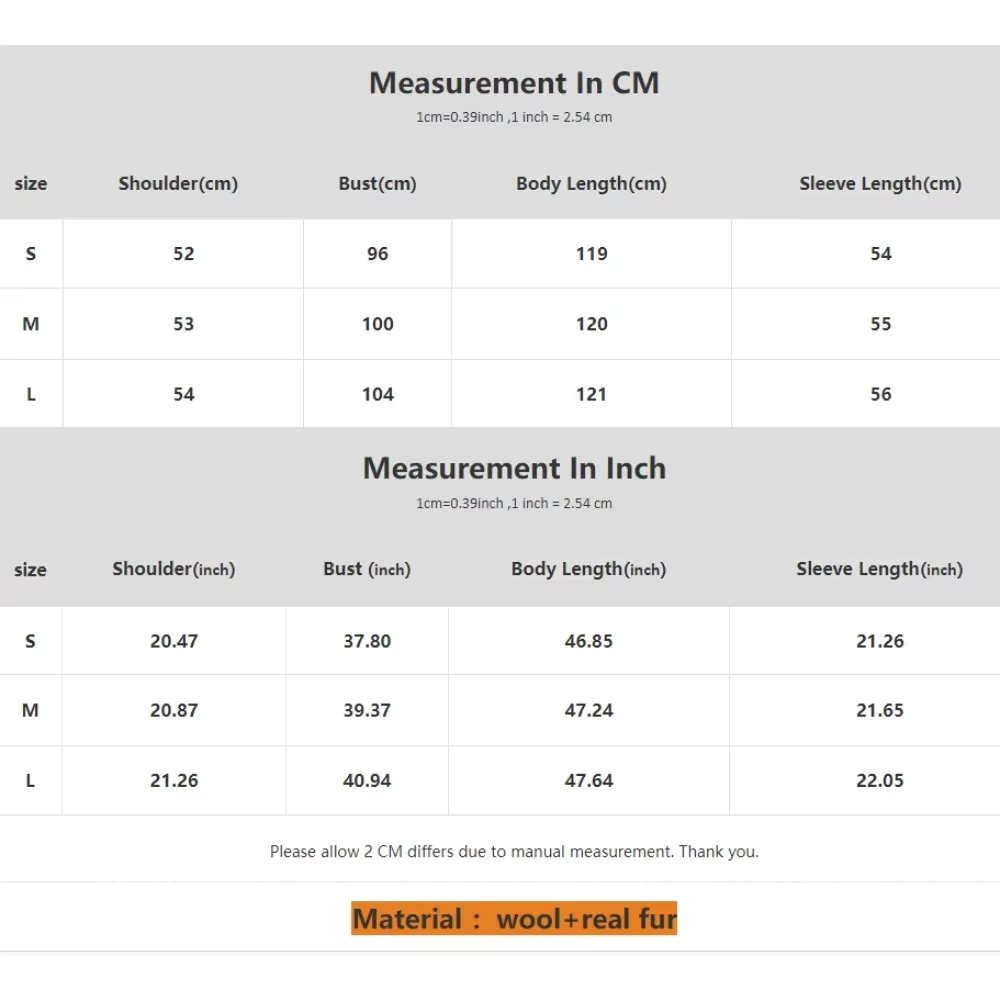Click the Sleeve Length(inch) column header

coord(879,569)
